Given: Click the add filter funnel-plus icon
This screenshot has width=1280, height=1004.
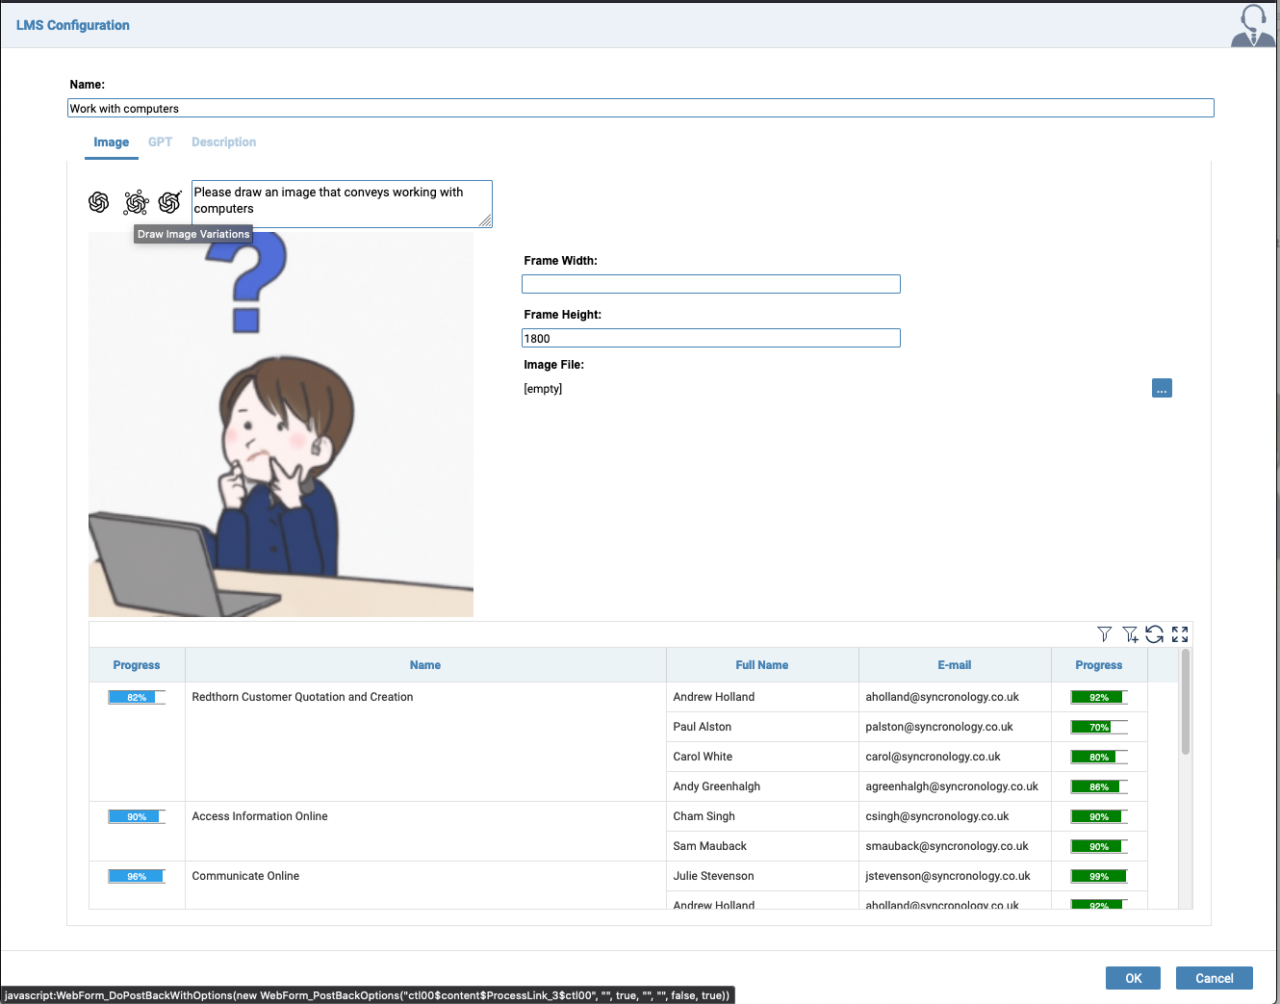Looking at the screenshot, I should 1130,634.
